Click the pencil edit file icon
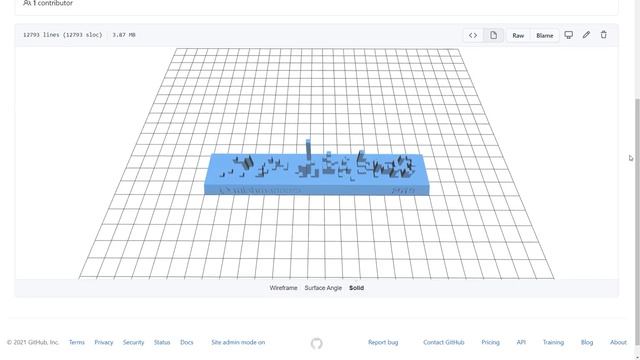640x360 pixels. coord(586,35)
